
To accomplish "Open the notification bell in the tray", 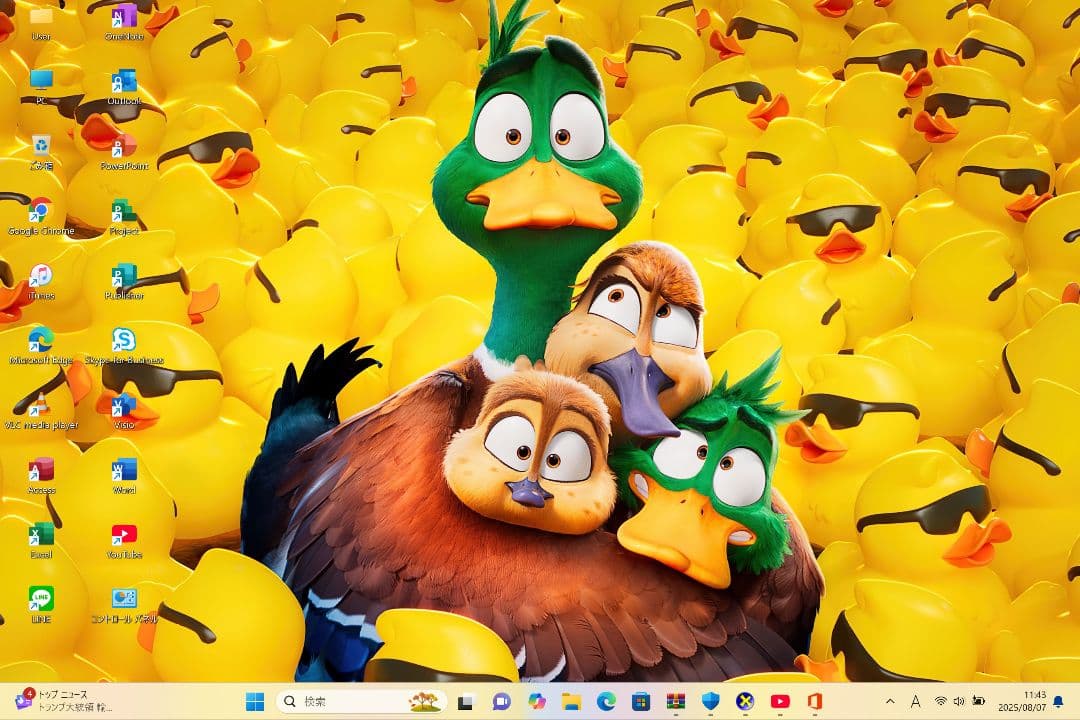I will pyautogui.click(x=1058, y=701).
